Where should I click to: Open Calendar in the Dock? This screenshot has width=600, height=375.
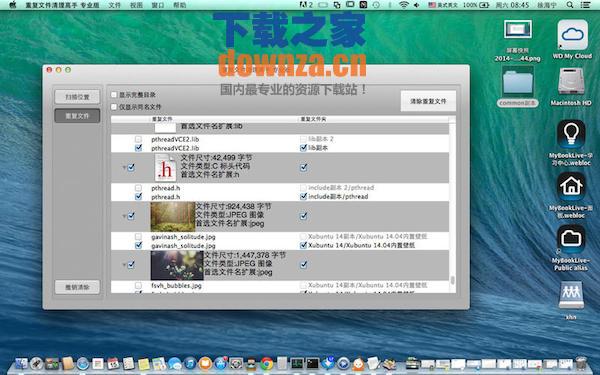click(113, 363)
